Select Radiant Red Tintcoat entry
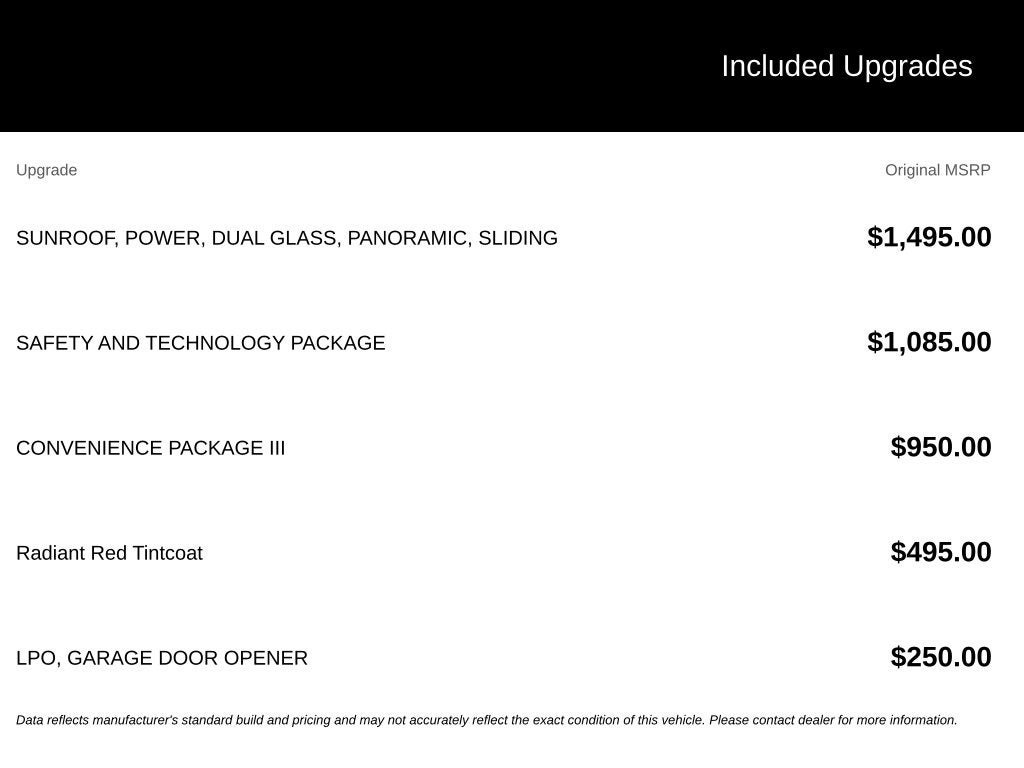This screenshot has height=768, width=1024. 109,553
